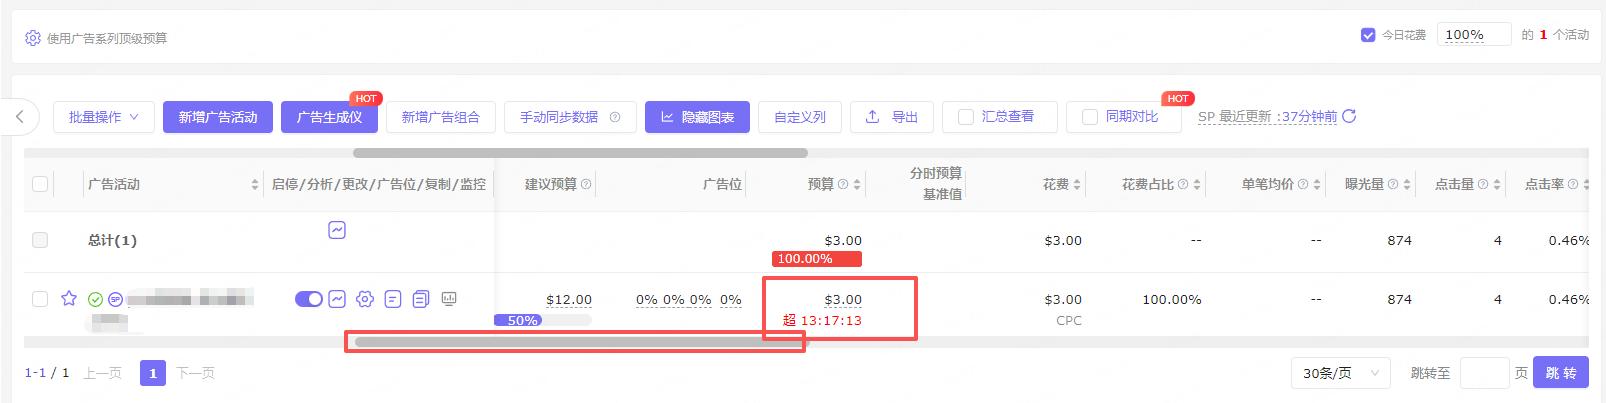Favorite the campaign with the star icon

pos(69,298)
